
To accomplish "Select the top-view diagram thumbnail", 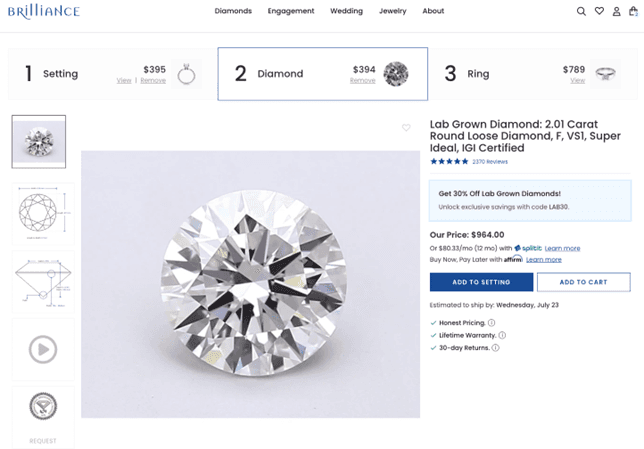I will pos(43,214).
